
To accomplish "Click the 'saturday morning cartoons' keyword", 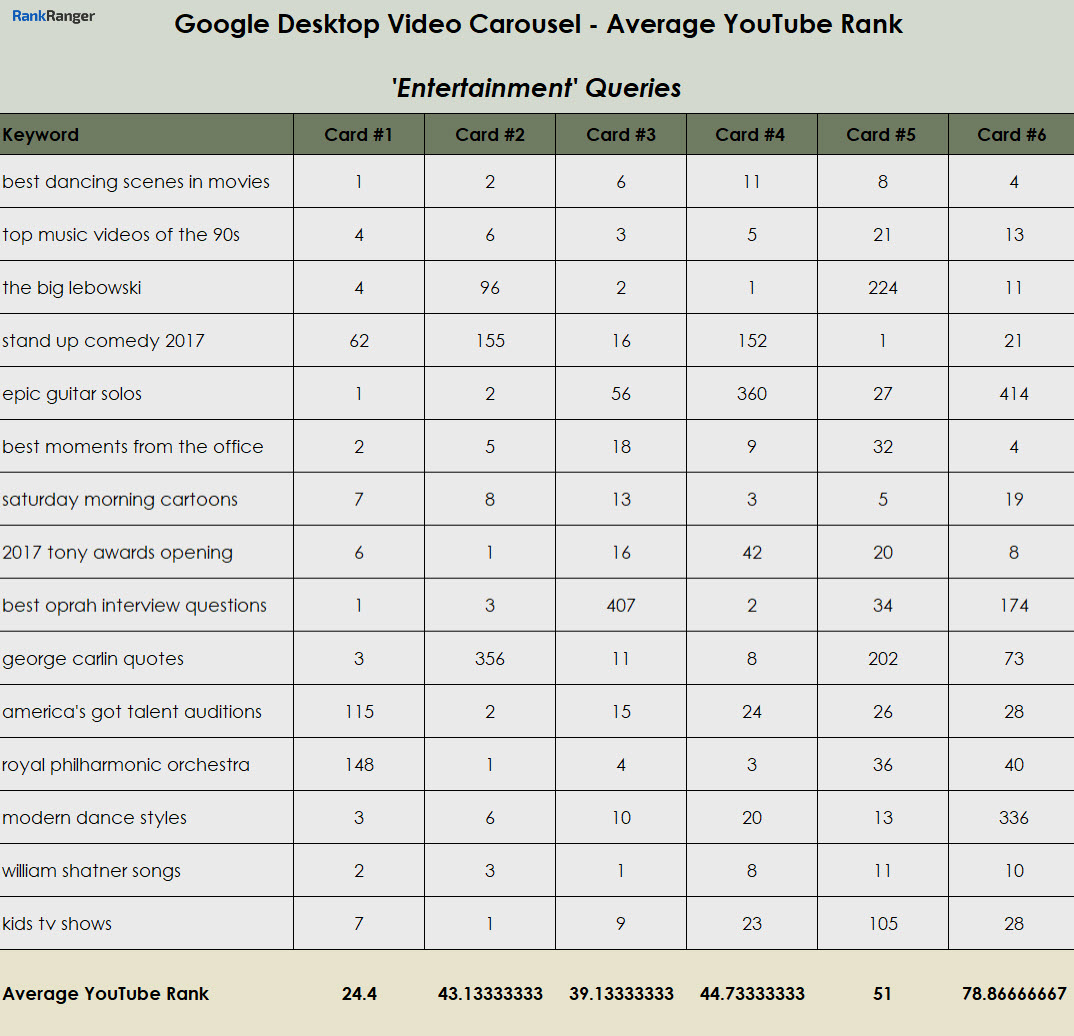I will [120, 500].
